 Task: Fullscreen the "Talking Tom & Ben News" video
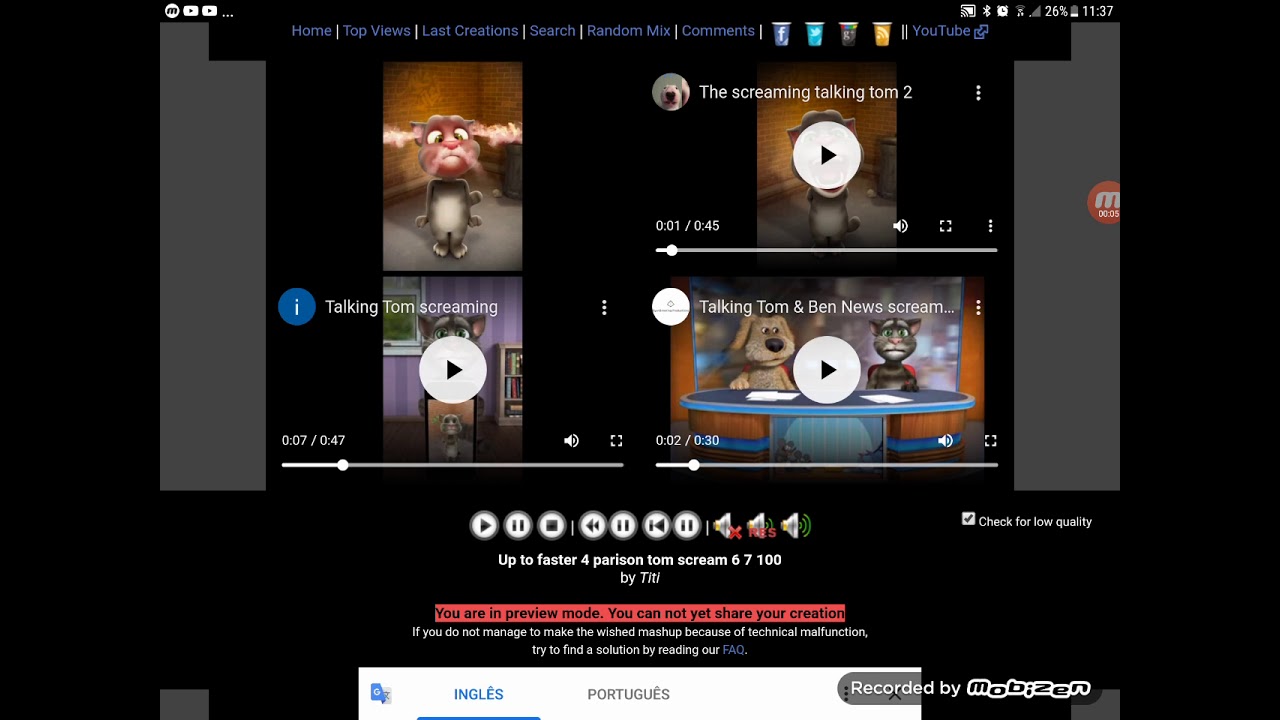coord(990,440)
